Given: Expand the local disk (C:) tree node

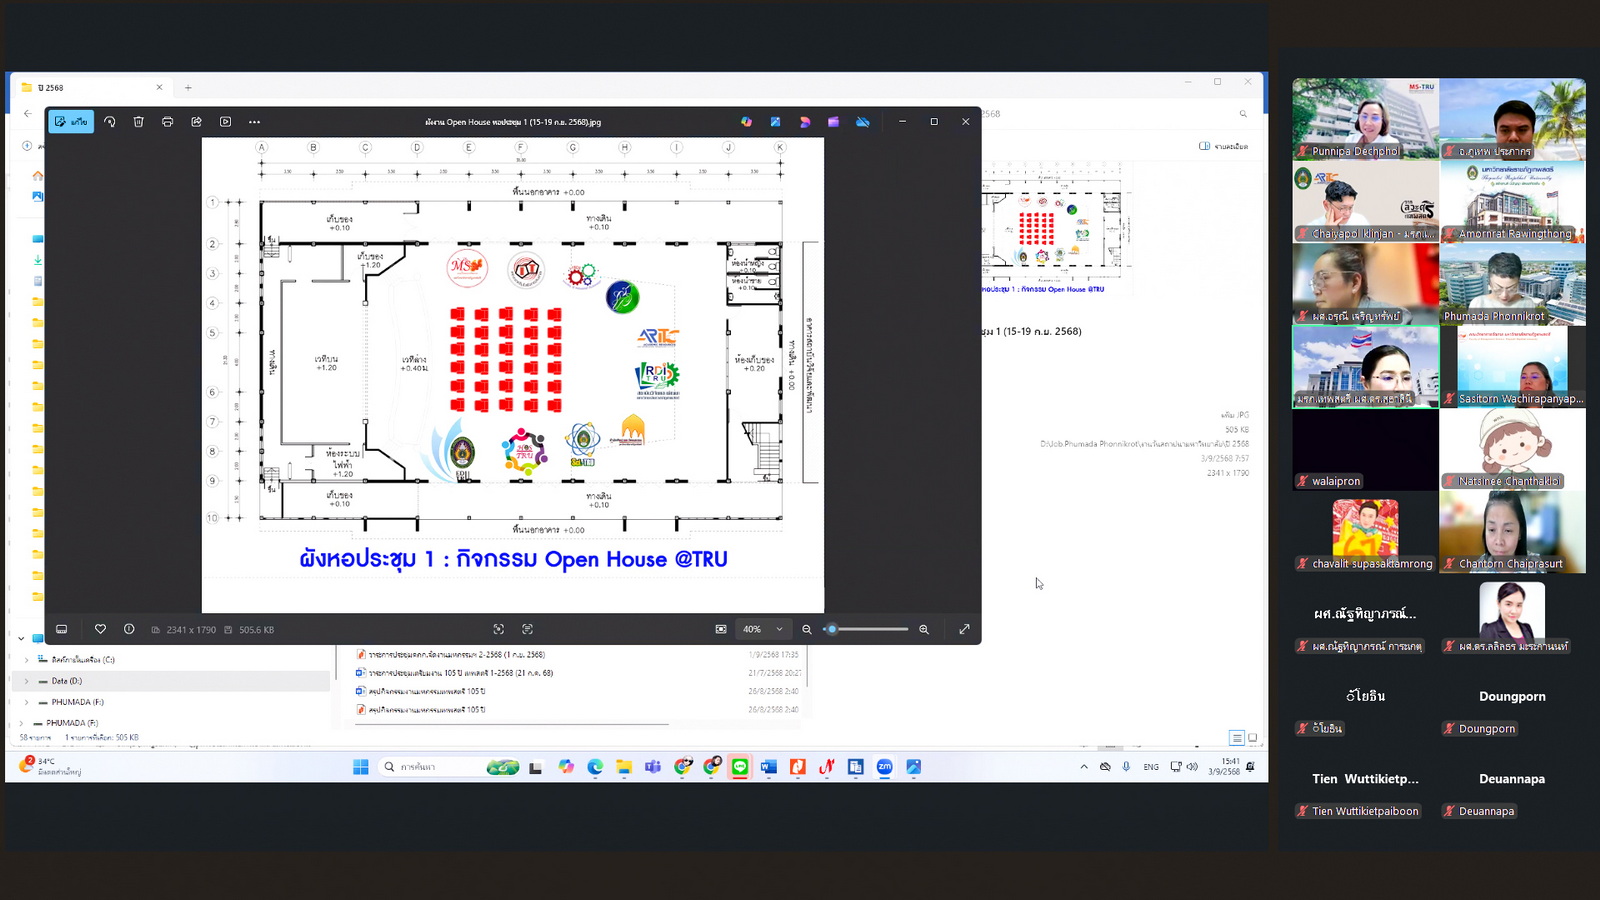Looking at the screenshot, I should click(27, 660).
